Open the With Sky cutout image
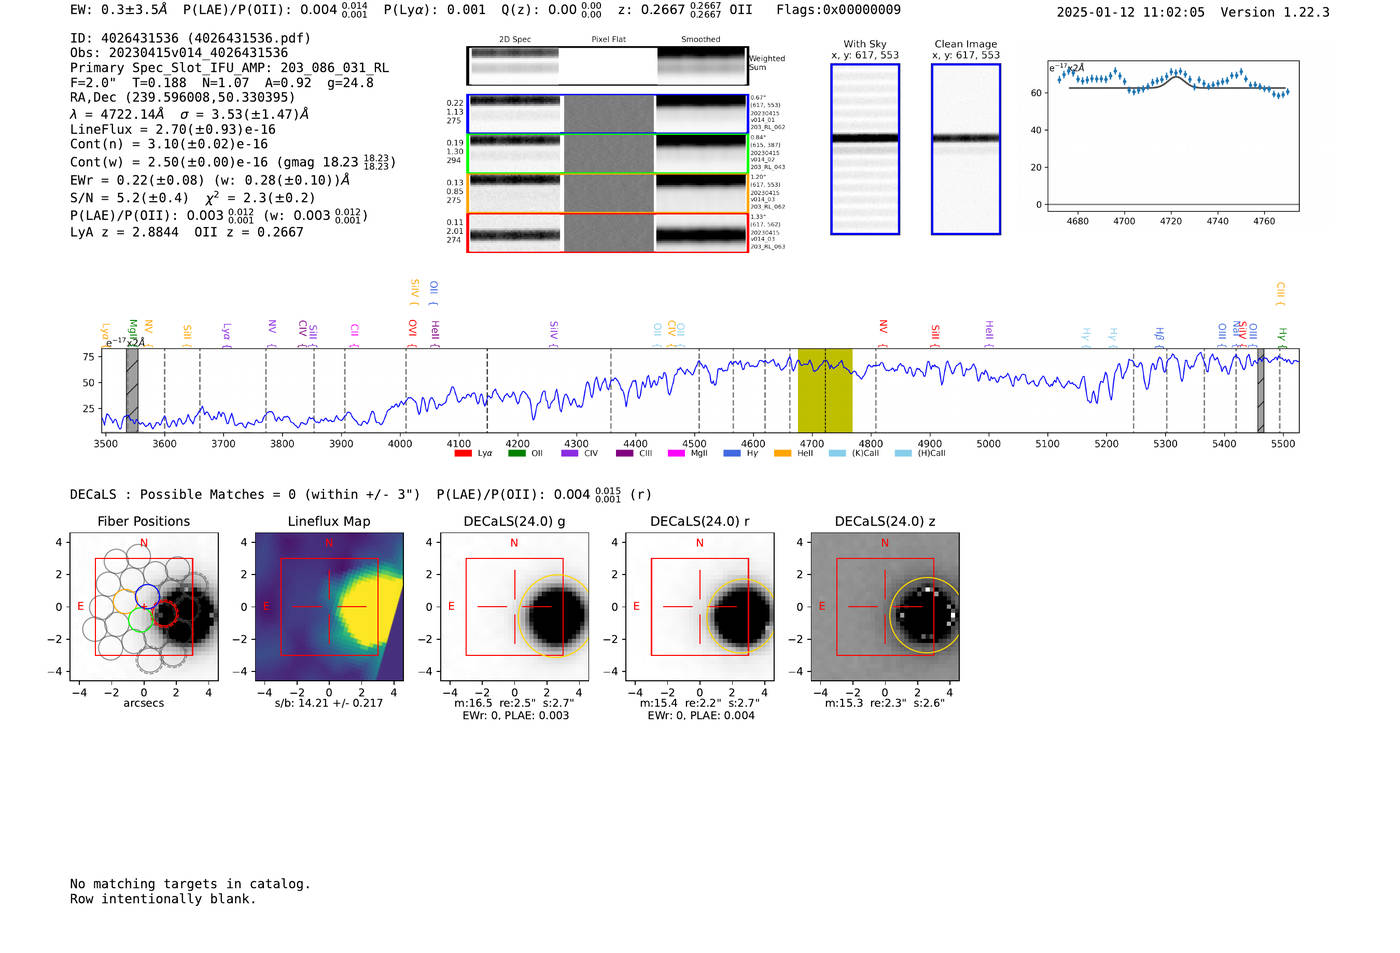 click(x=865, y=149)
